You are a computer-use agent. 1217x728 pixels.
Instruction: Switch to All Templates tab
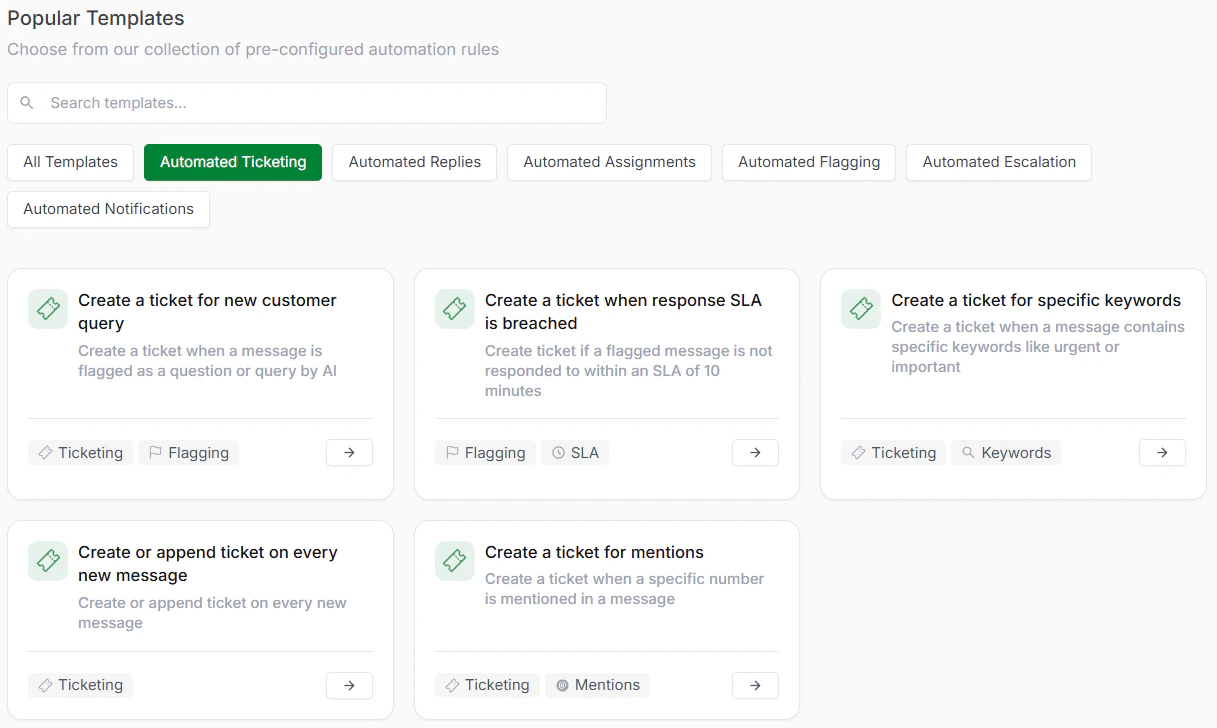70,162
